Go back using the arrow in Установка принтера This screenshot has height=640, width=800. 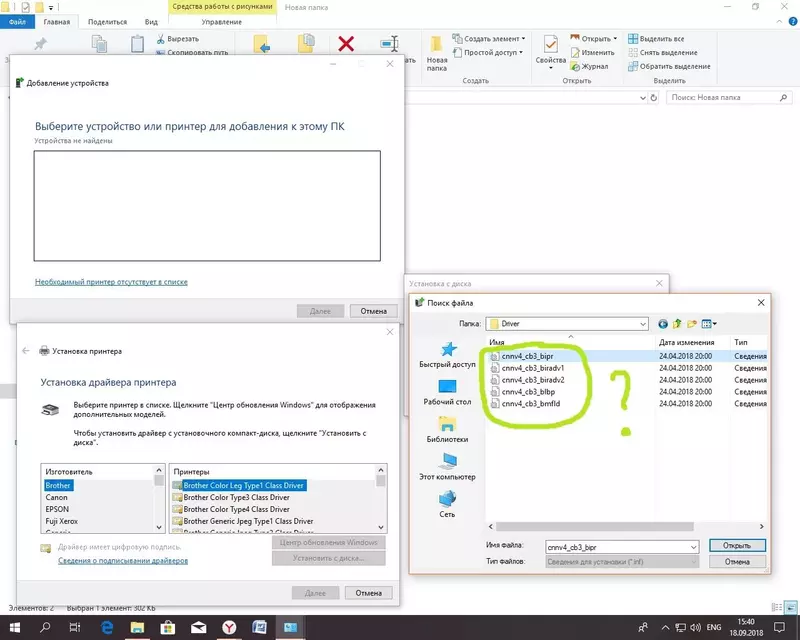coord(26,351)
